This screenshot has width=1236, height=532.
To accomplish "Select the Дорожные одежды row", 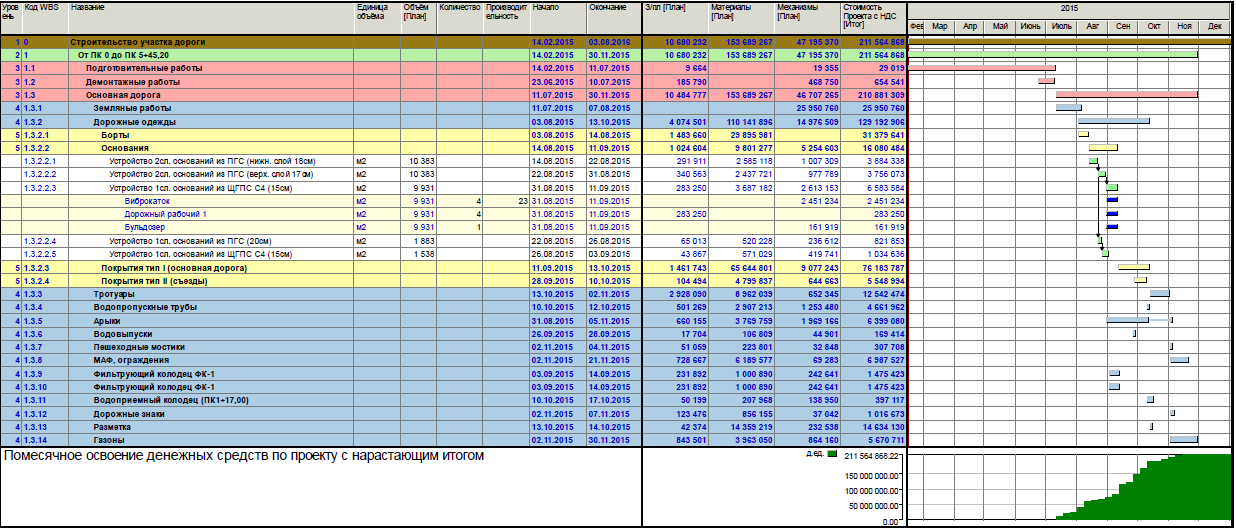I will click(454, 121).
